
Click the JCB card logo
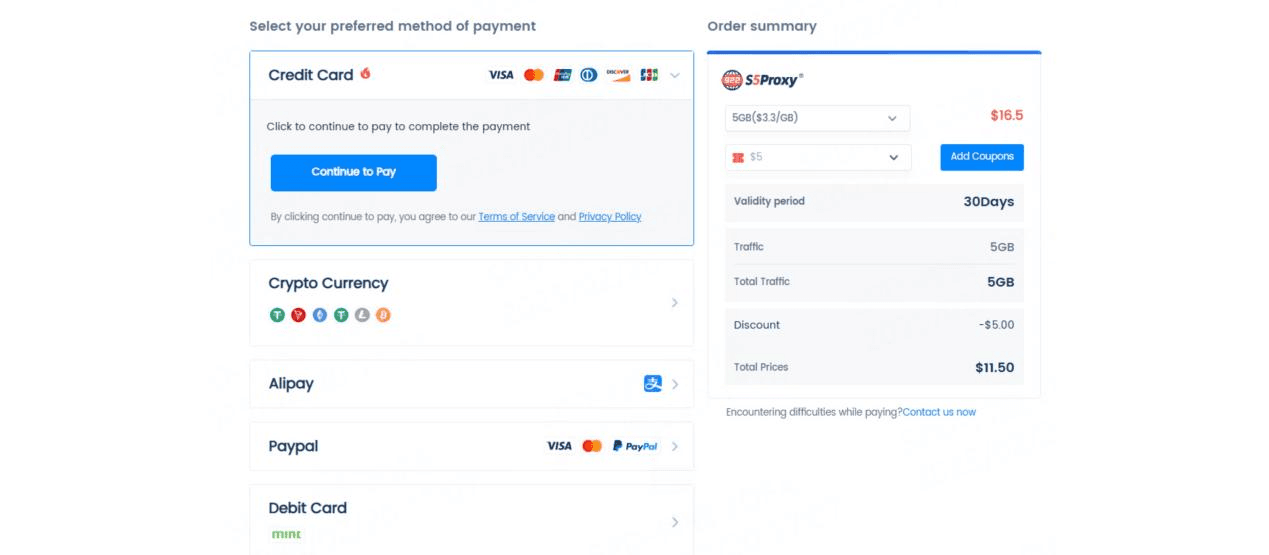(x=649, y=75)
